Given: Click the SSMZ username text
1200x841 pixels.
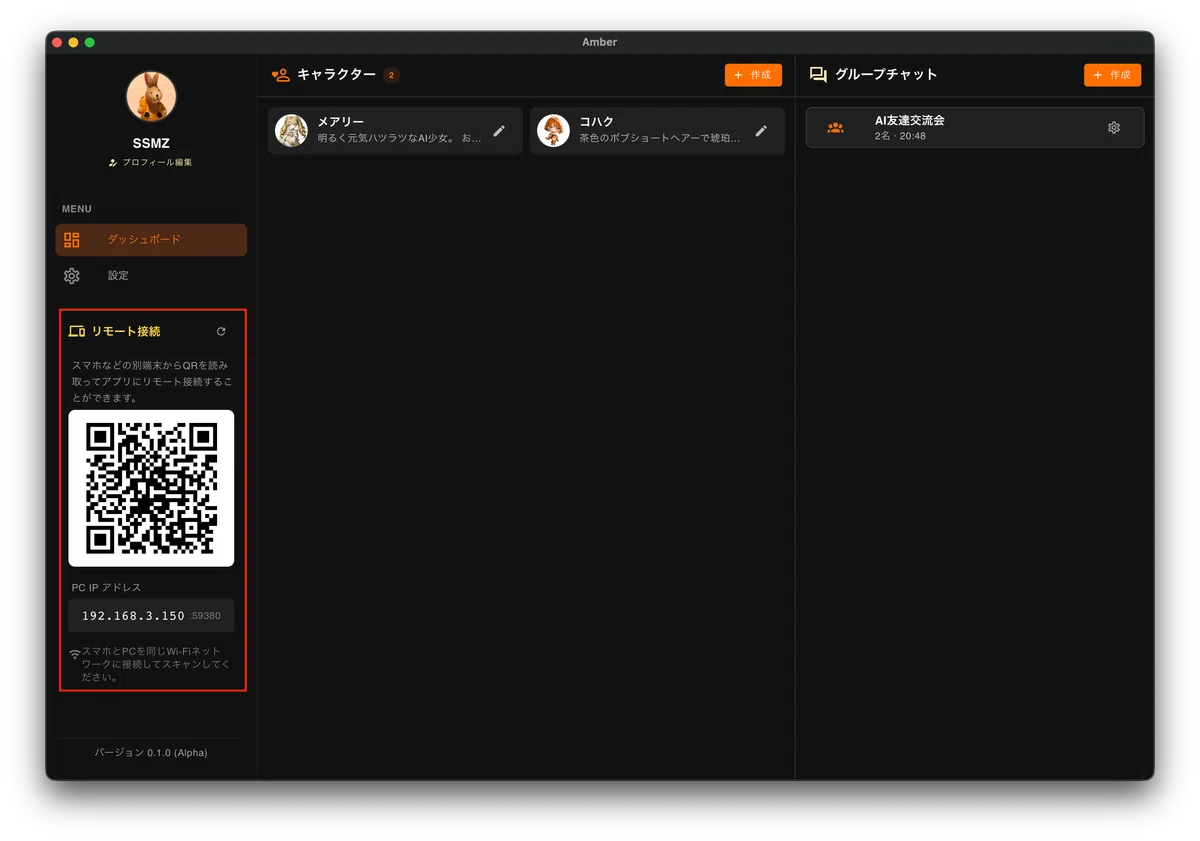Looking at the screenshot, I should (x=151, y=143).
